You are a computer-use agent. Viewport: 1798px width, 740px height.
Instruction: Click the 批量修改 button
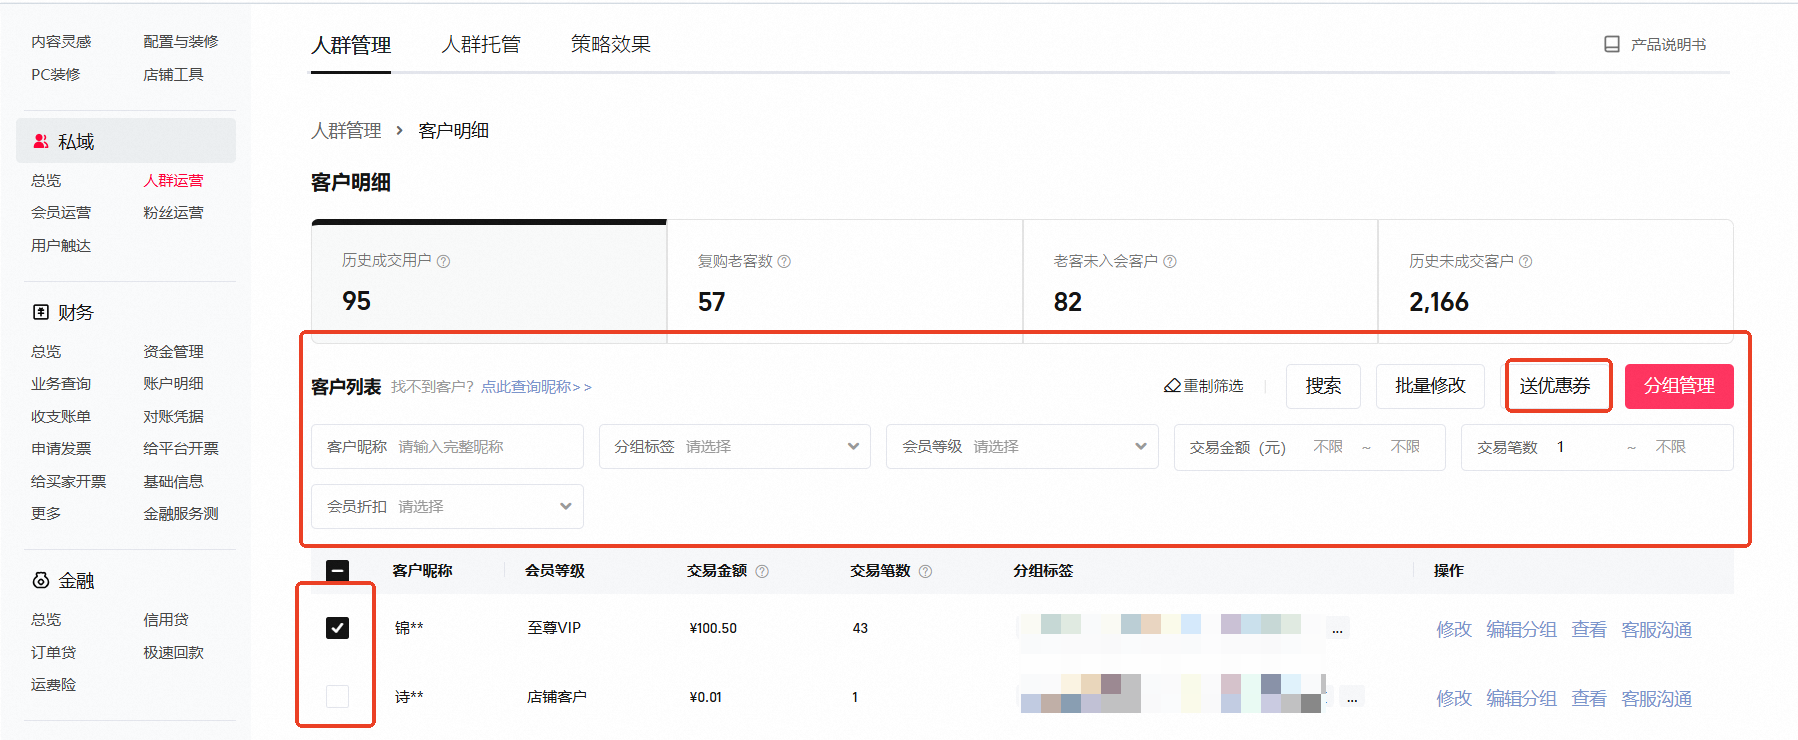coord(1430,386)
